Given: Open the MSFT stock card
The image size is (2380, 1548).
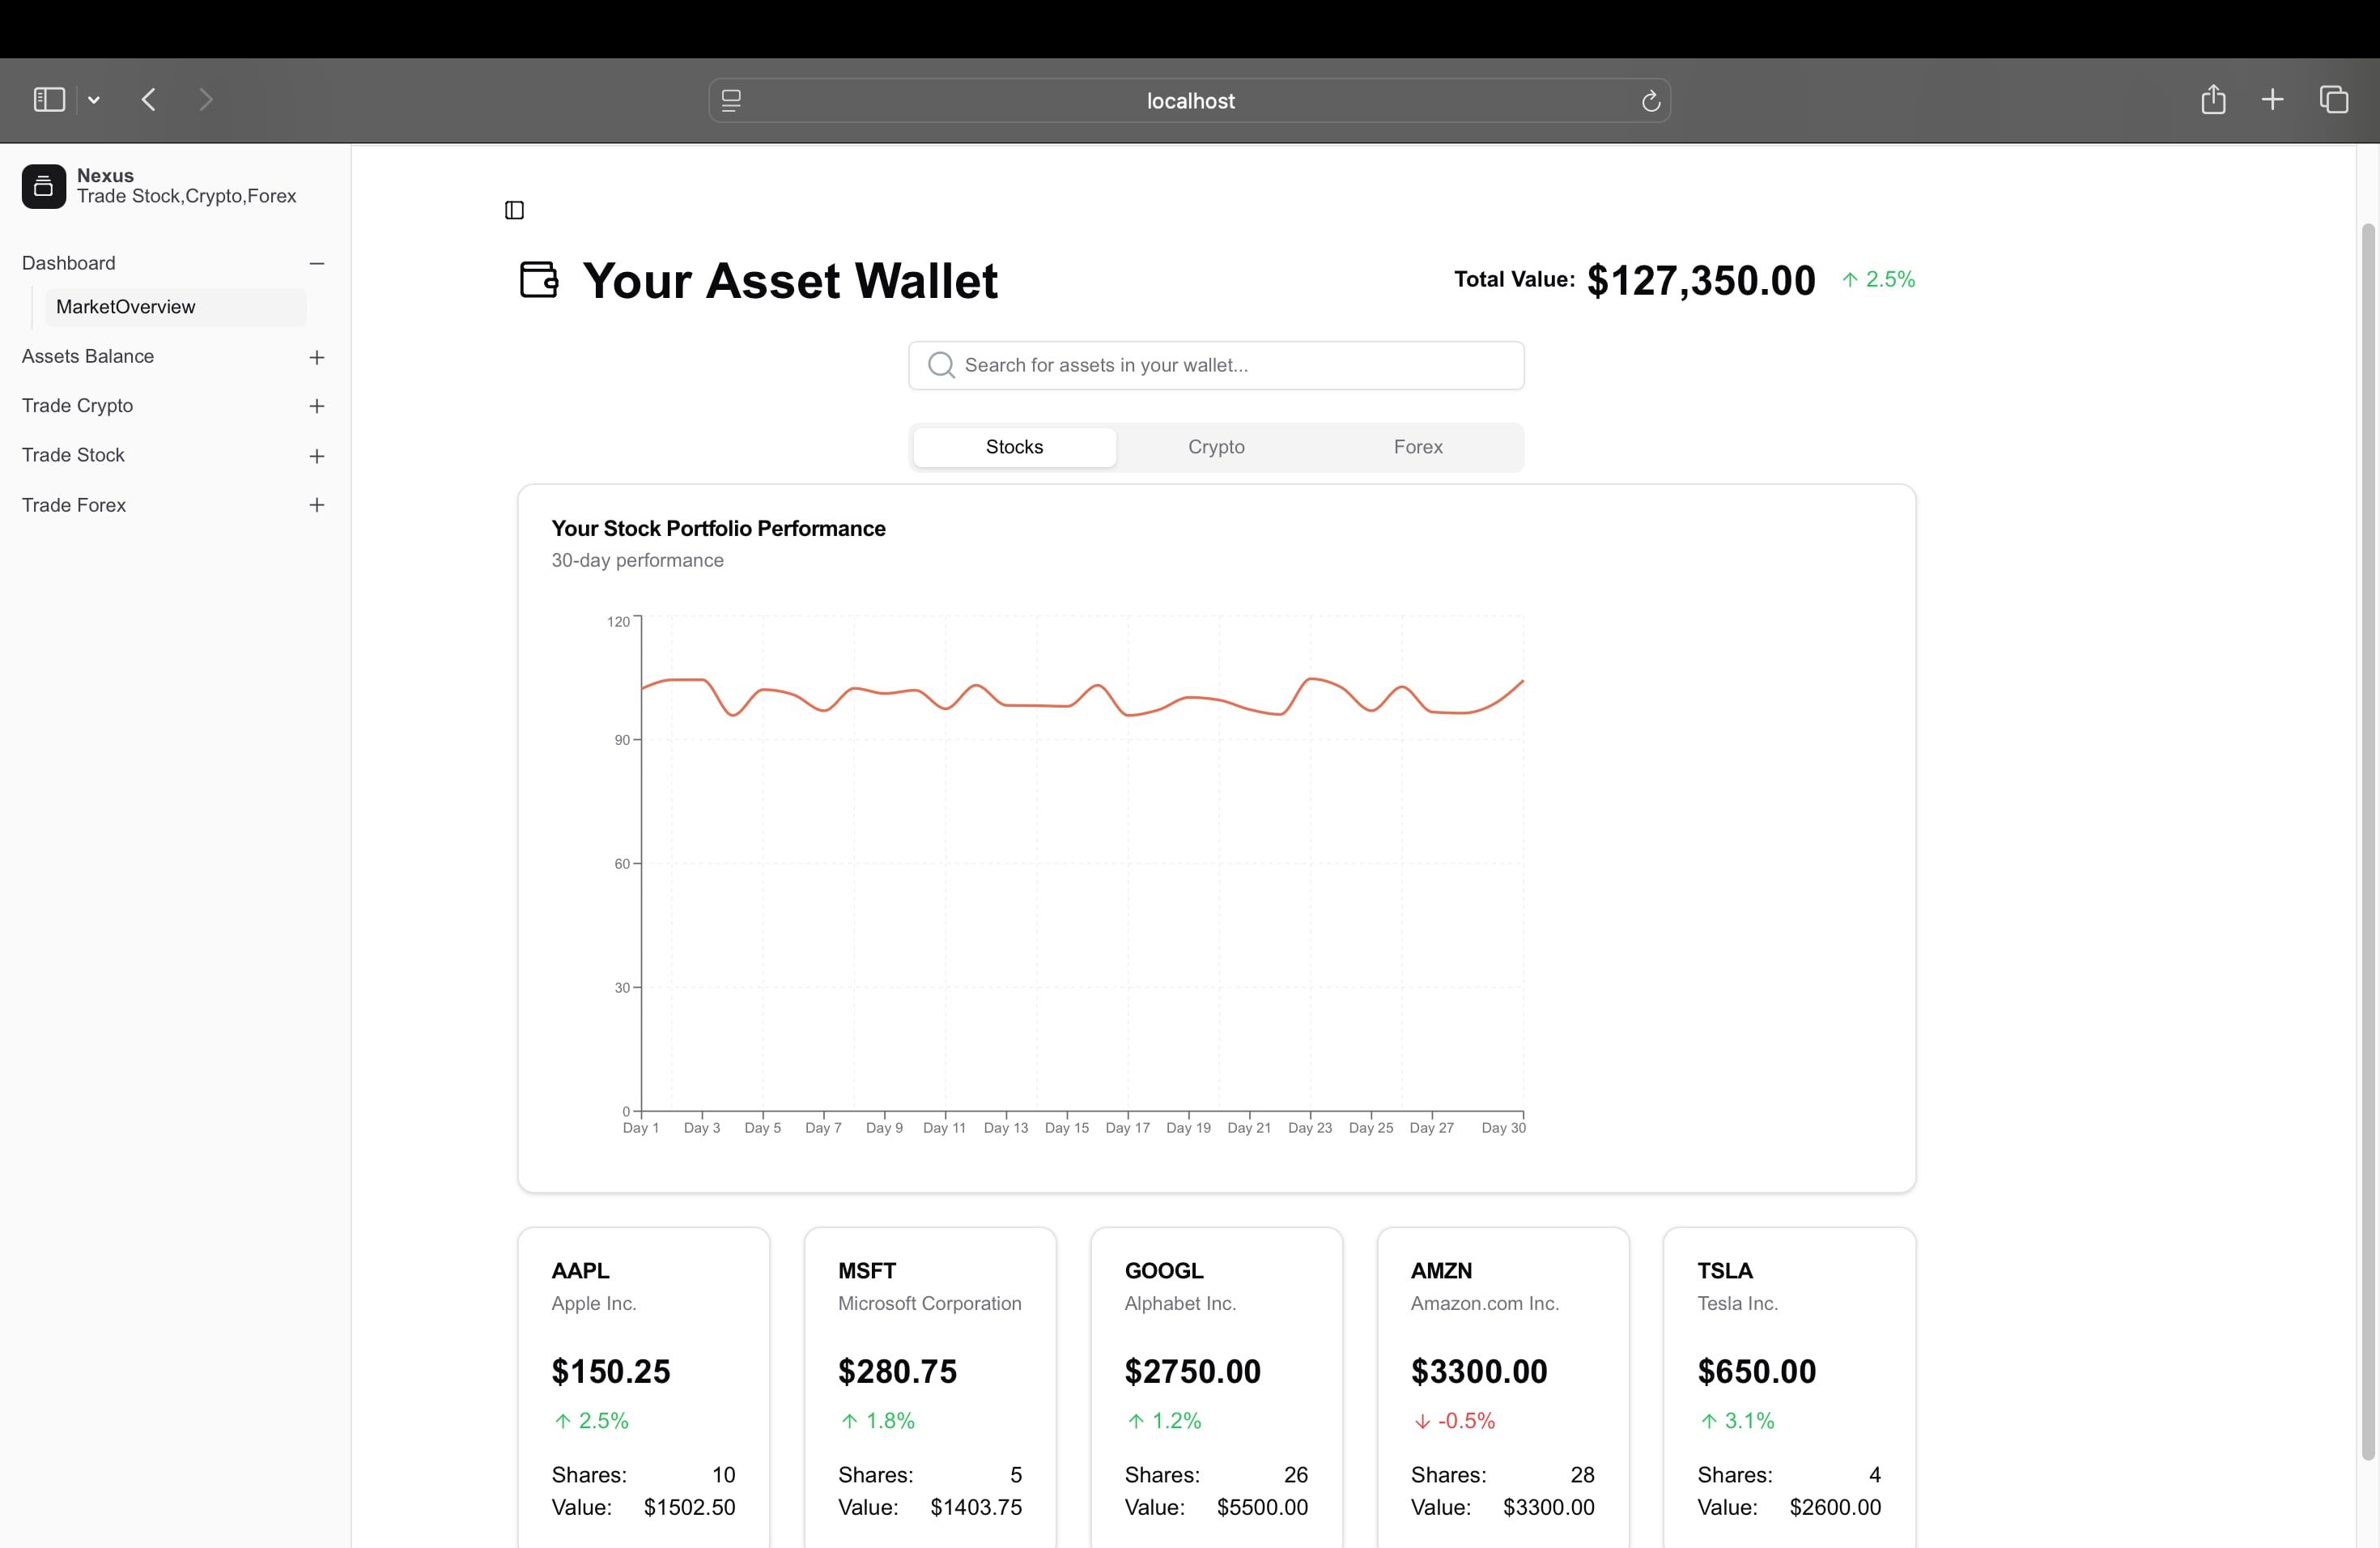Looking at the screenshot, I should [930, 1388].
